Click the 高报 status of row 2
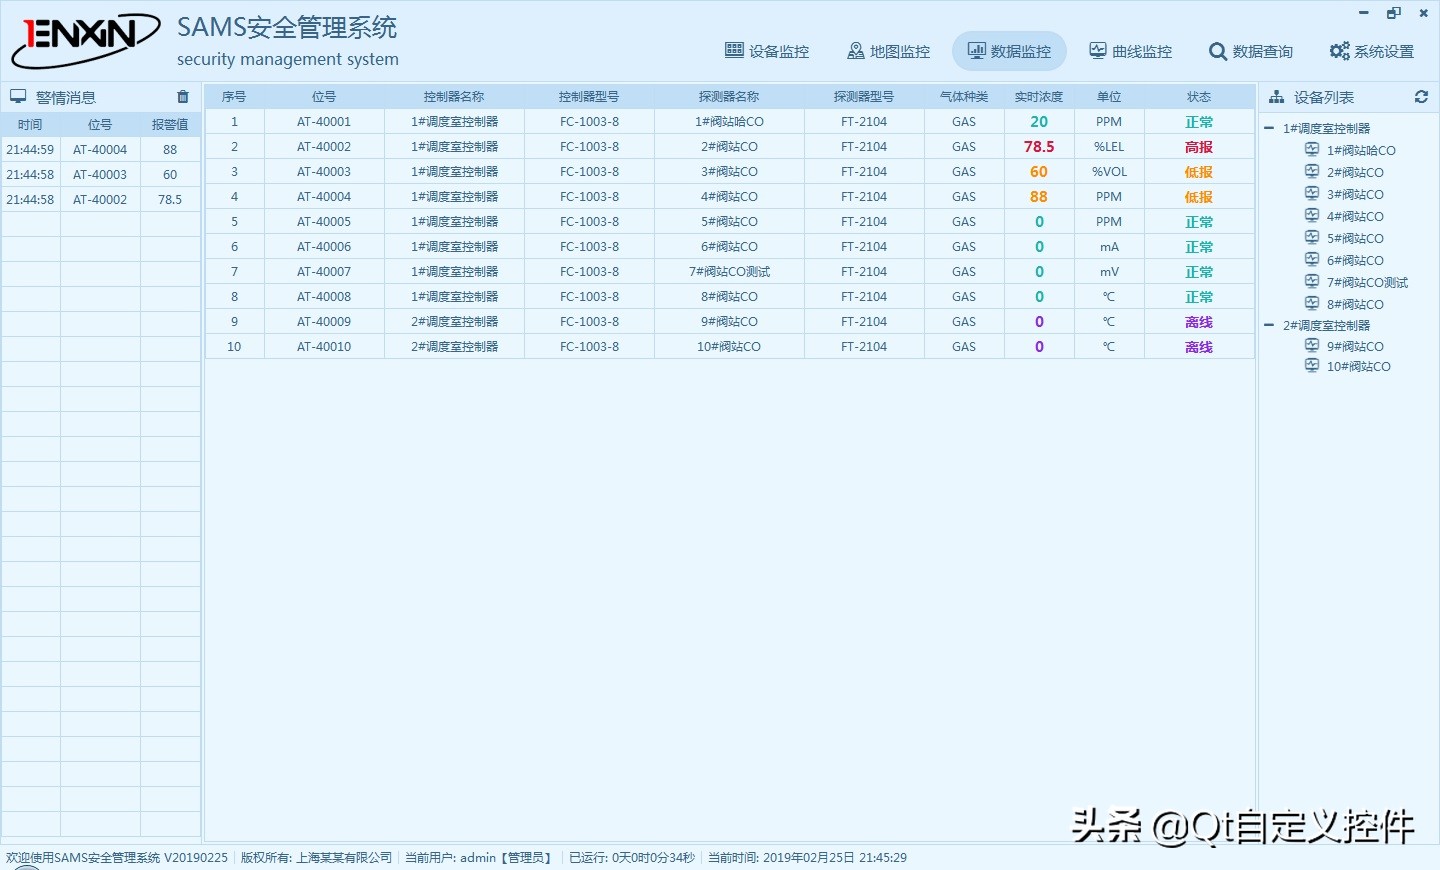Screen dimensions: 1440x870 click(x=1198, y=146)
